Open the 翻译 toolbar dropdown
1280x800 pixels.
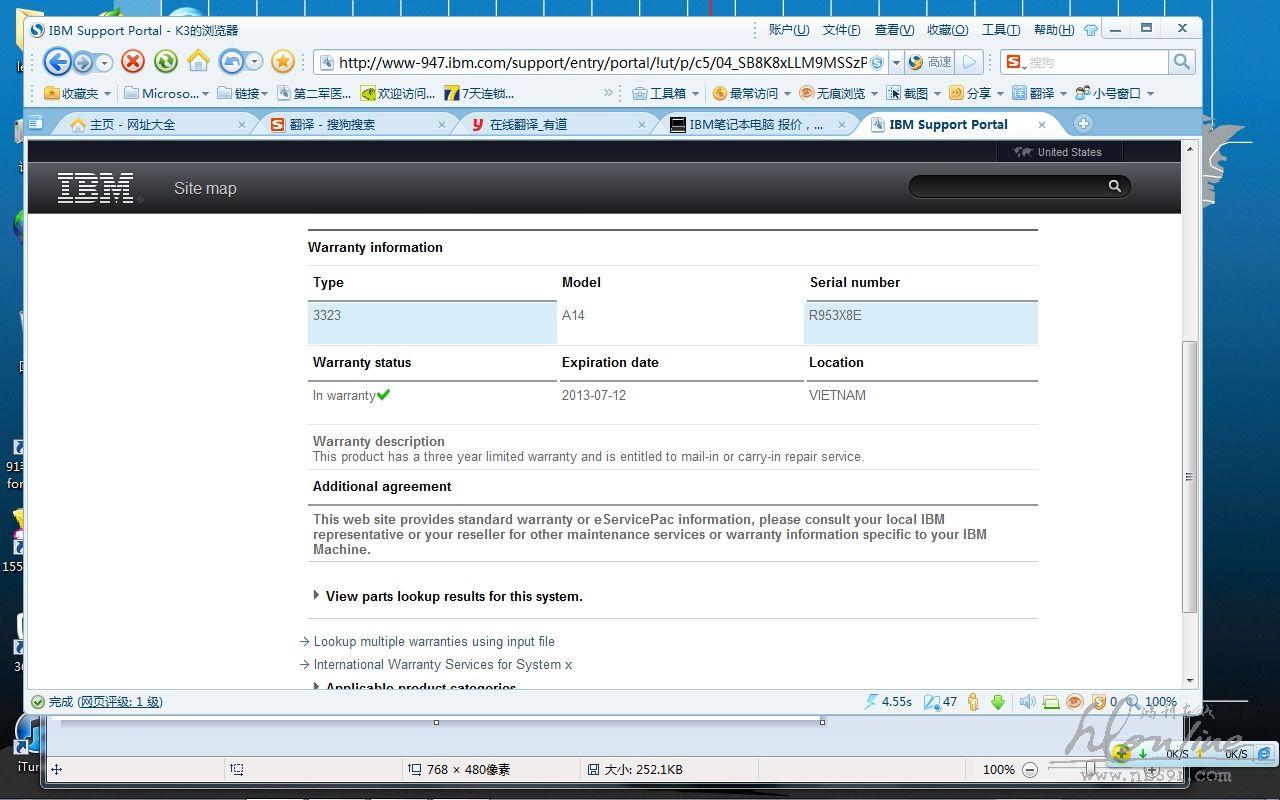pos(1041,93)
